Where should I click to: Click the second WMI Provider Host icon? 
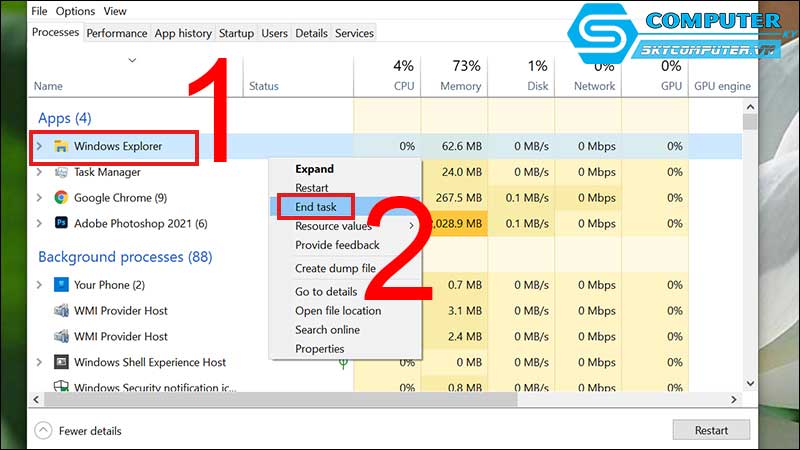pos(61,336)
